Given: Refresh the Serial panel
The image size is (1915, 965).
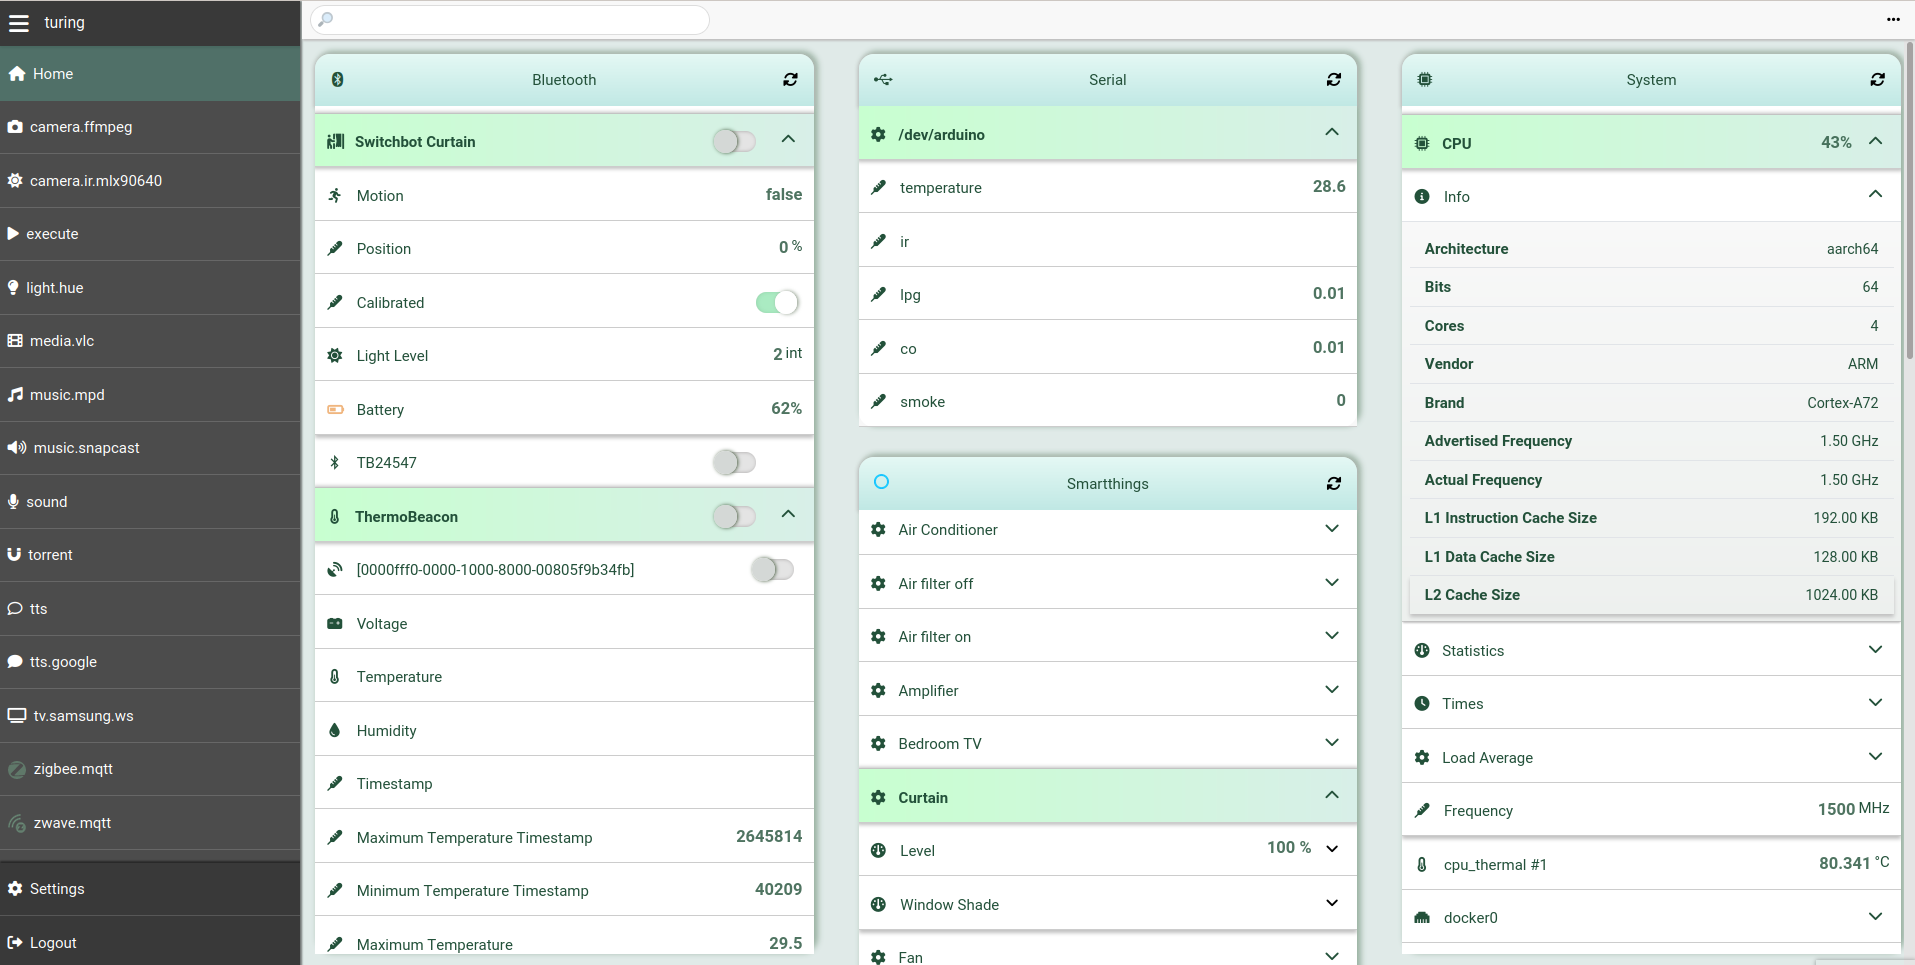Looking at the screenshot, I should [x=1334, y=80].
